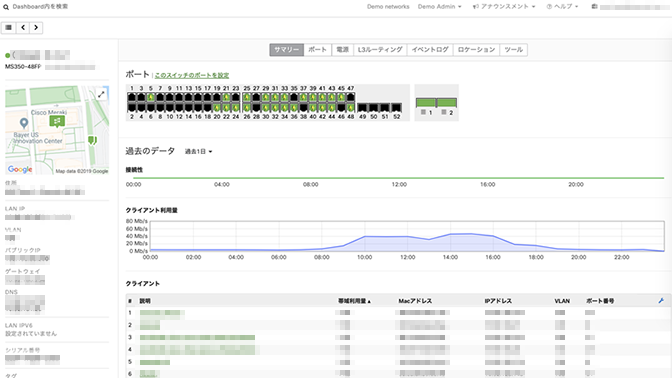This screenshot has width=672, height=378.
Task: Switch to the イベントログ tab
Action: [x=430, y=50]
